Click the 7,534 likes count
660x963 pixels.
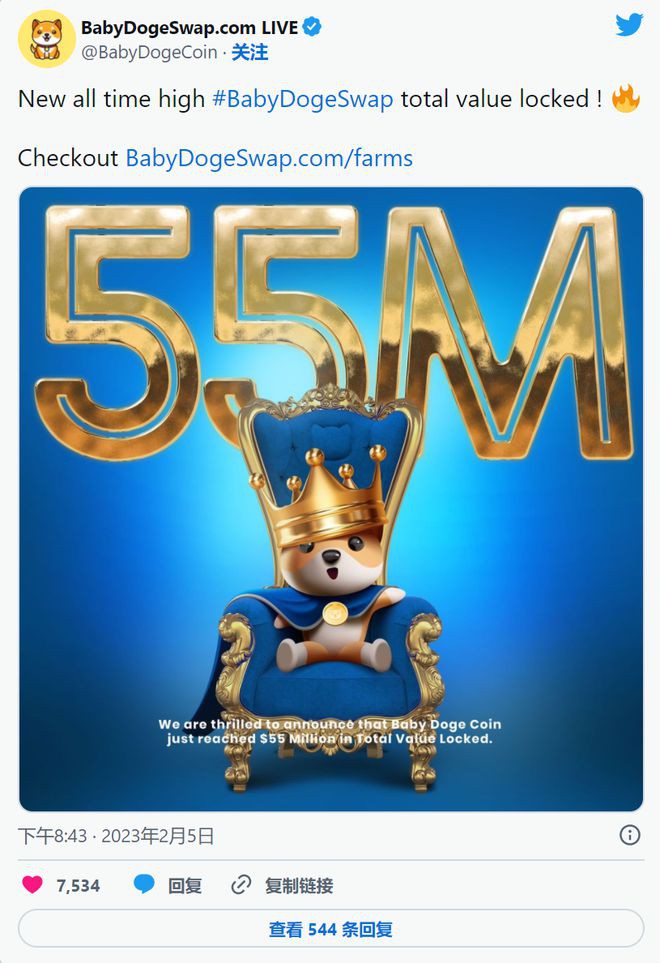tap(78, 885)
